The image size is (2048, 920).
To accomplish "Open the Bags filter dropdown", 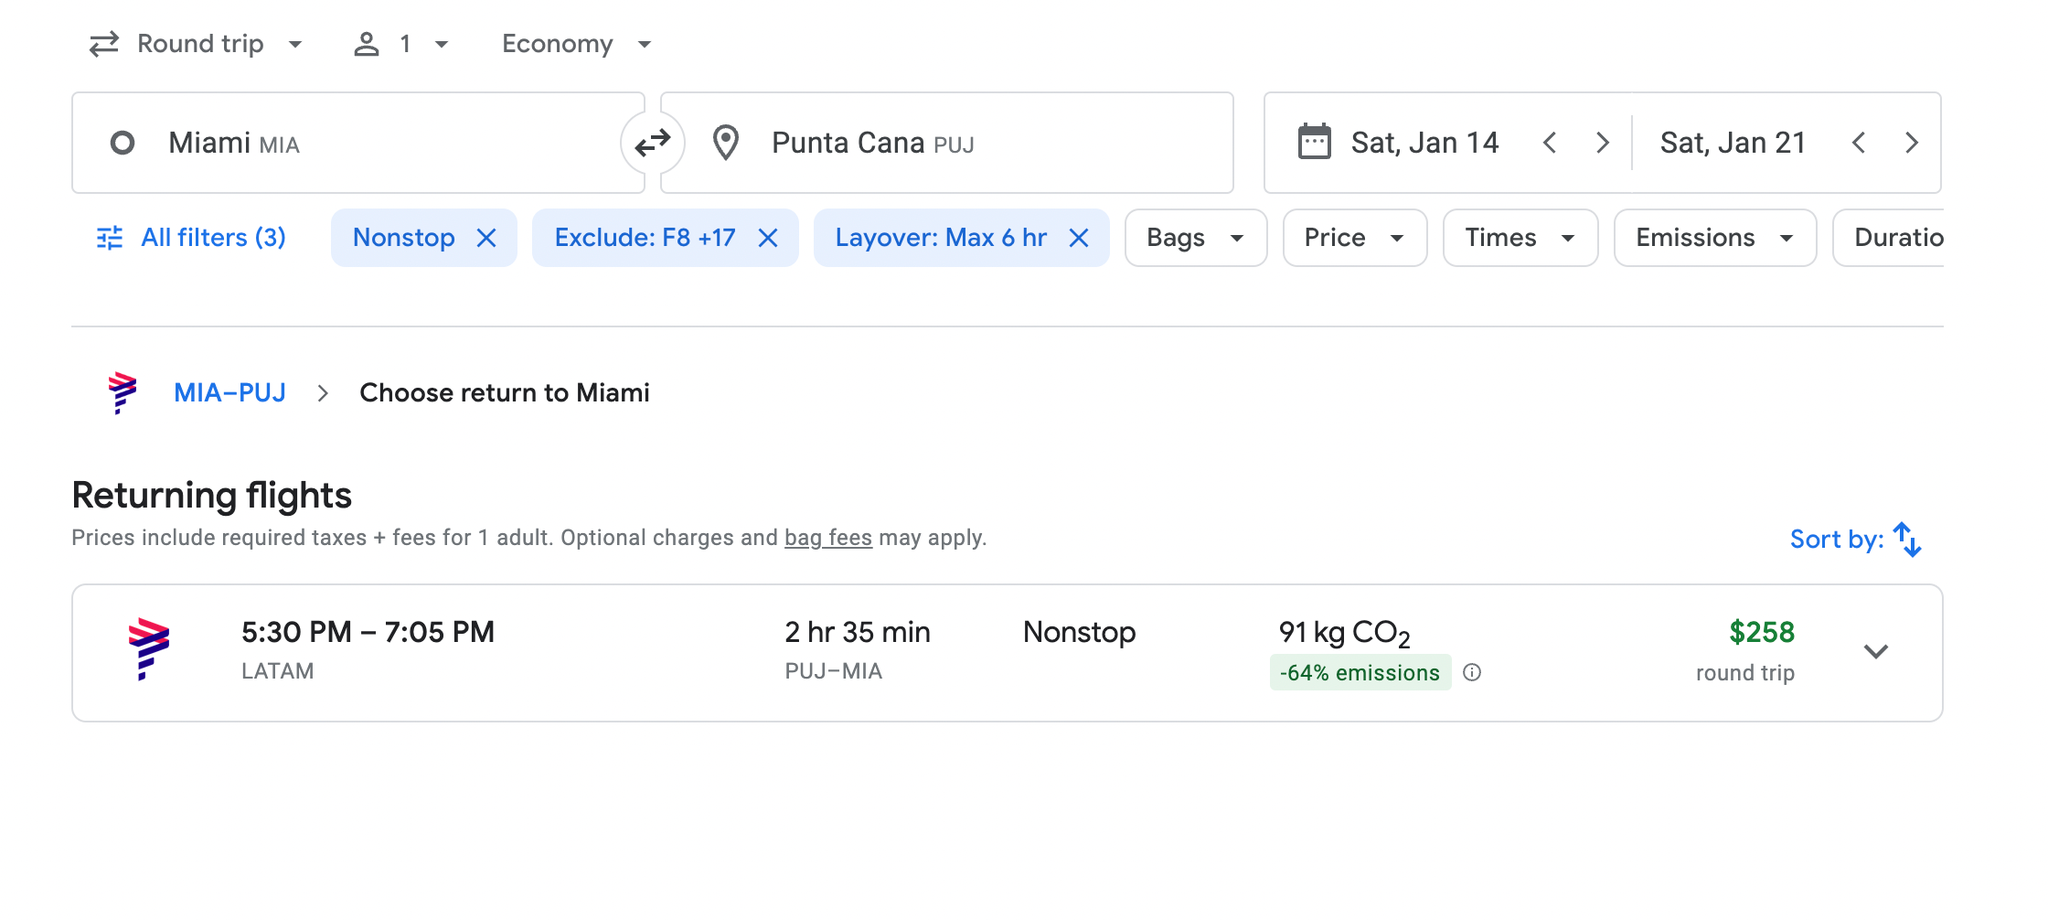I will [x=1195, y=238].
